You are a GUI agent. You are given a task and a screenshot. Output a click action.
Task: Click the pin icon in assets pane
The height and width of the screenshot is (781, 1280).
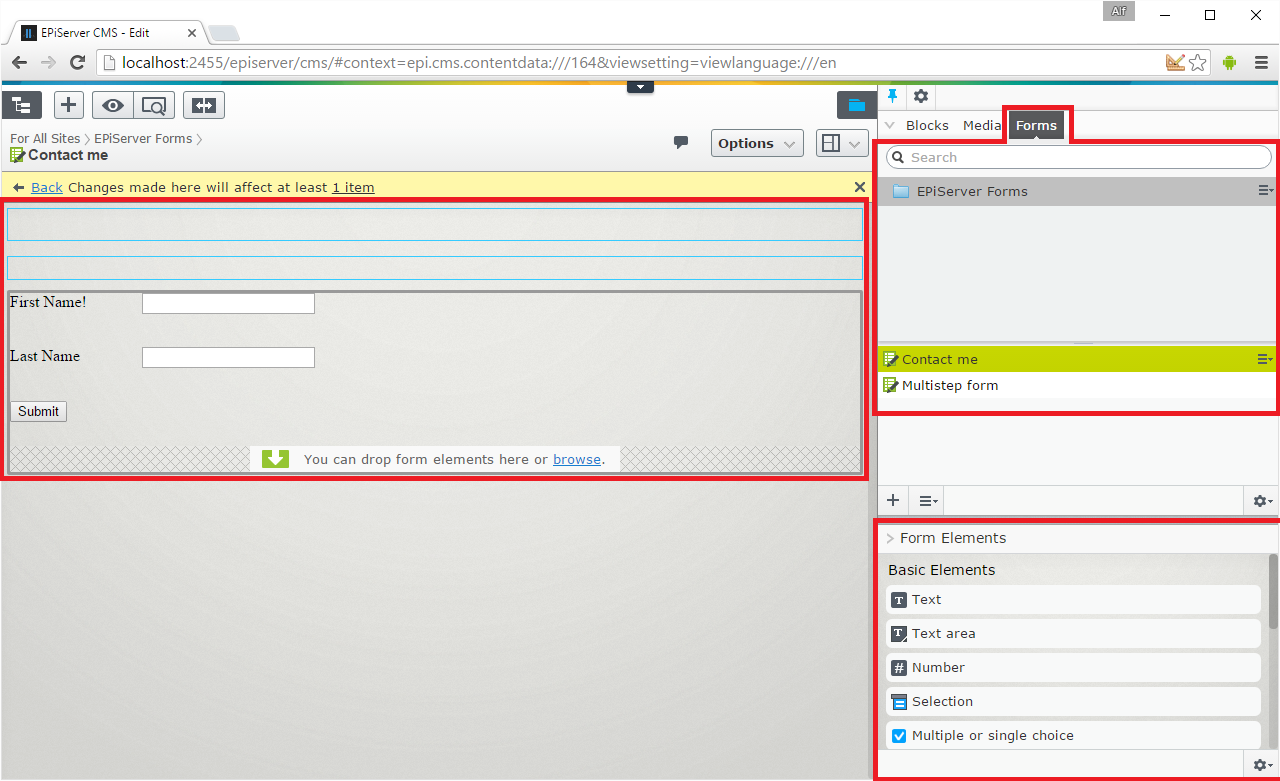coord(893,96)
